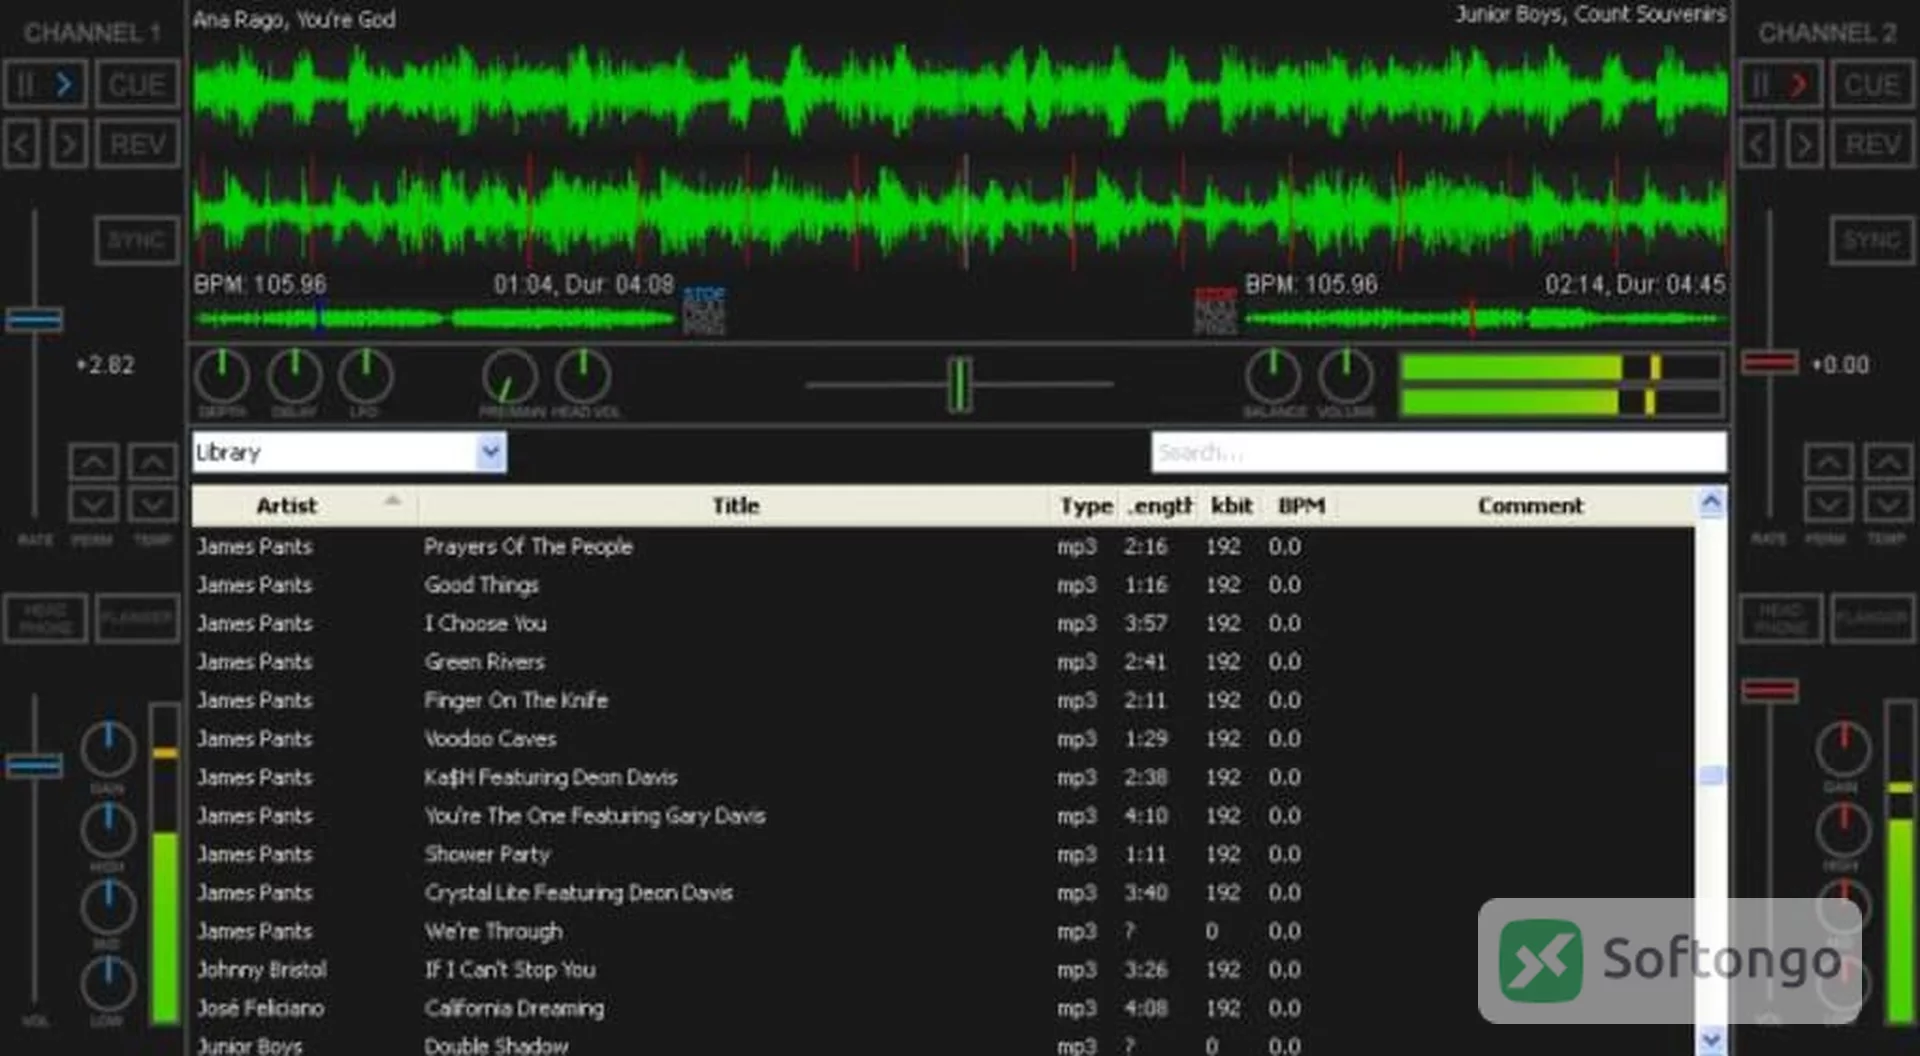Sort tracks by the BPM column

[1300, 506]
